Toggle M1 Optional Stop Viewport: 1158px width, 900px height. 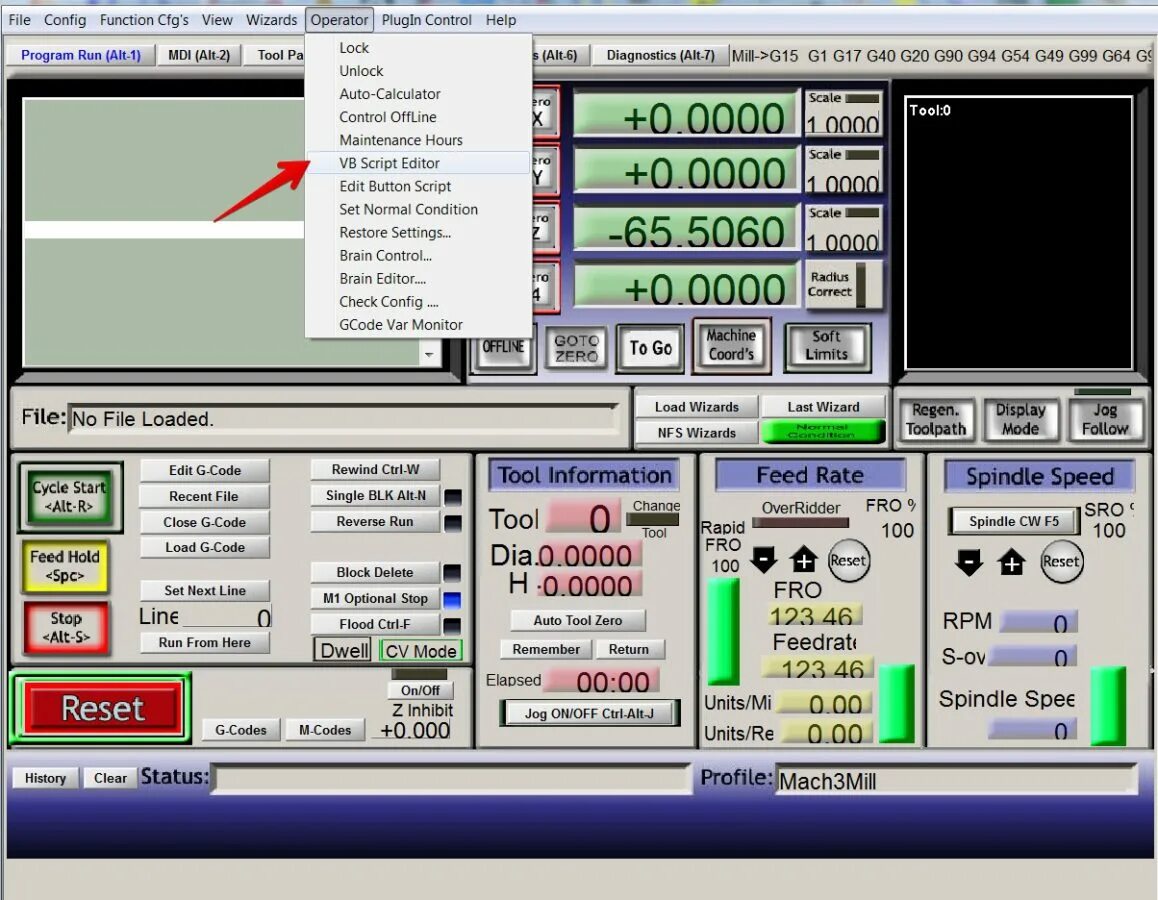375,598
